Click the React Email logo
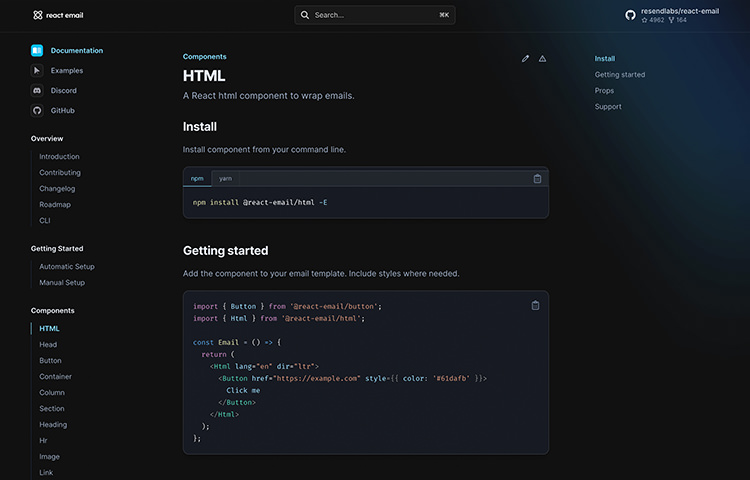Image resolution: width=750 pixels, height=480 pixels. pyautogui.click(x=58, y=15)
